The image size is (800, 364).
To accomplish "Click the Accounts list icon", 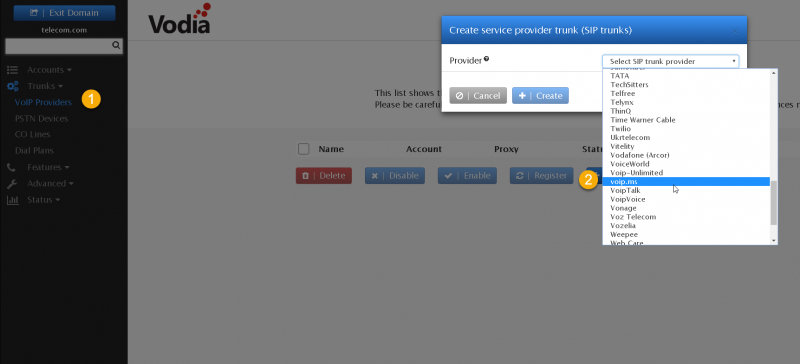I will coord(12,69).
